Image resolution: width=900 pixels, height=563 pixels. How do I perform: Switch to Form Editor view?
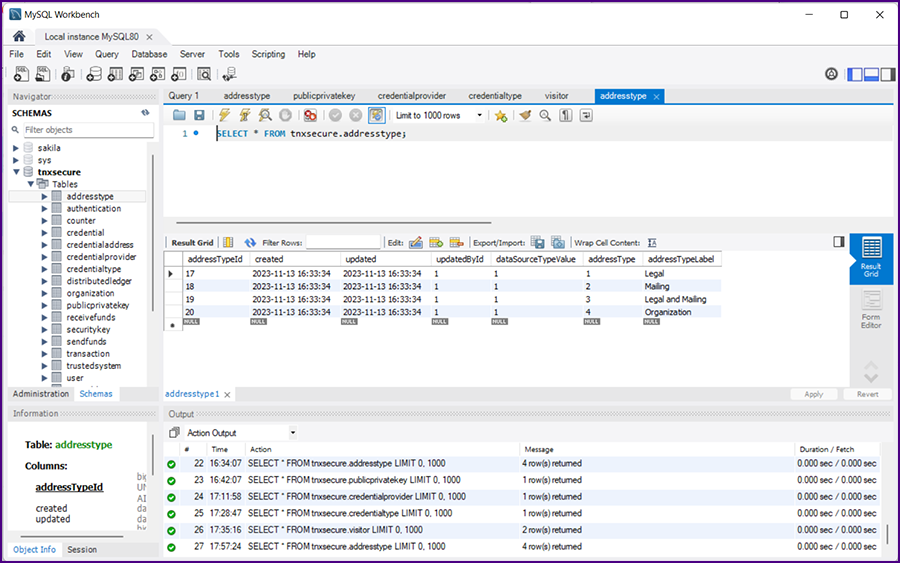click(871, 309)
